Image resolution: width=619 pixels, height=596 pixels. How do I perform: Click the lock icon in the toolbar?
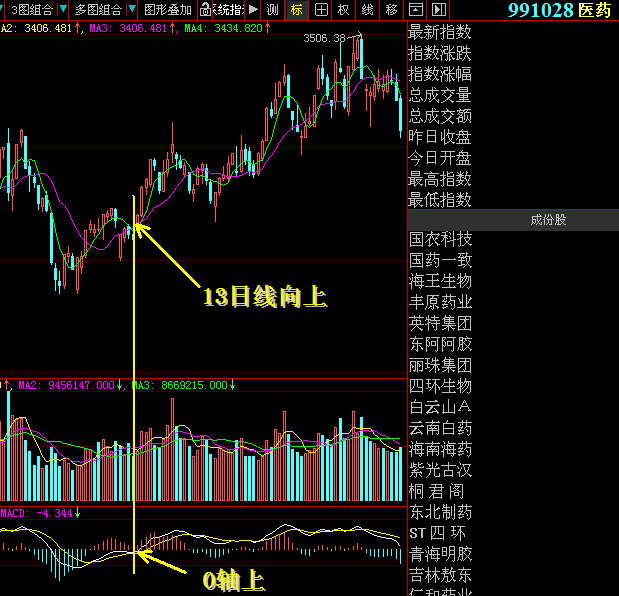[205, 10]
